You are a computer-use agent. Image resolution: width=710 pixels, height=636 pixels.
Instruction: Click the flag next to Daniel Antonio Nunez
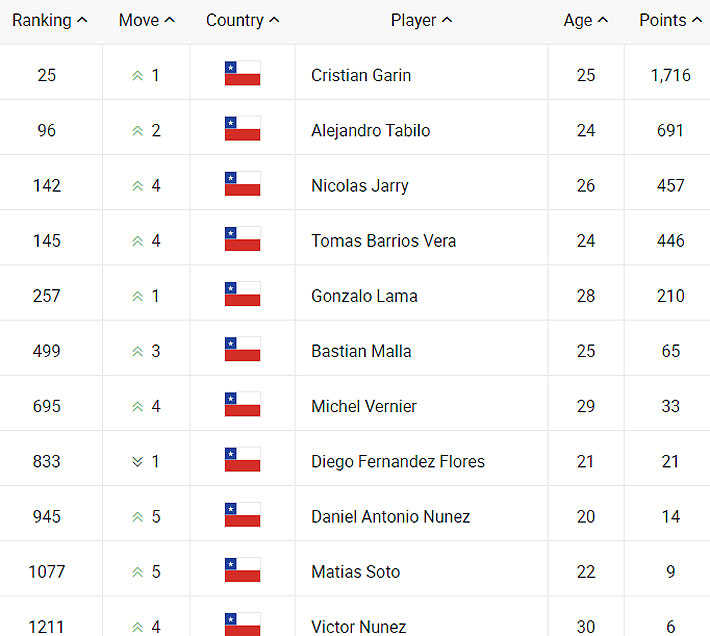242,516
